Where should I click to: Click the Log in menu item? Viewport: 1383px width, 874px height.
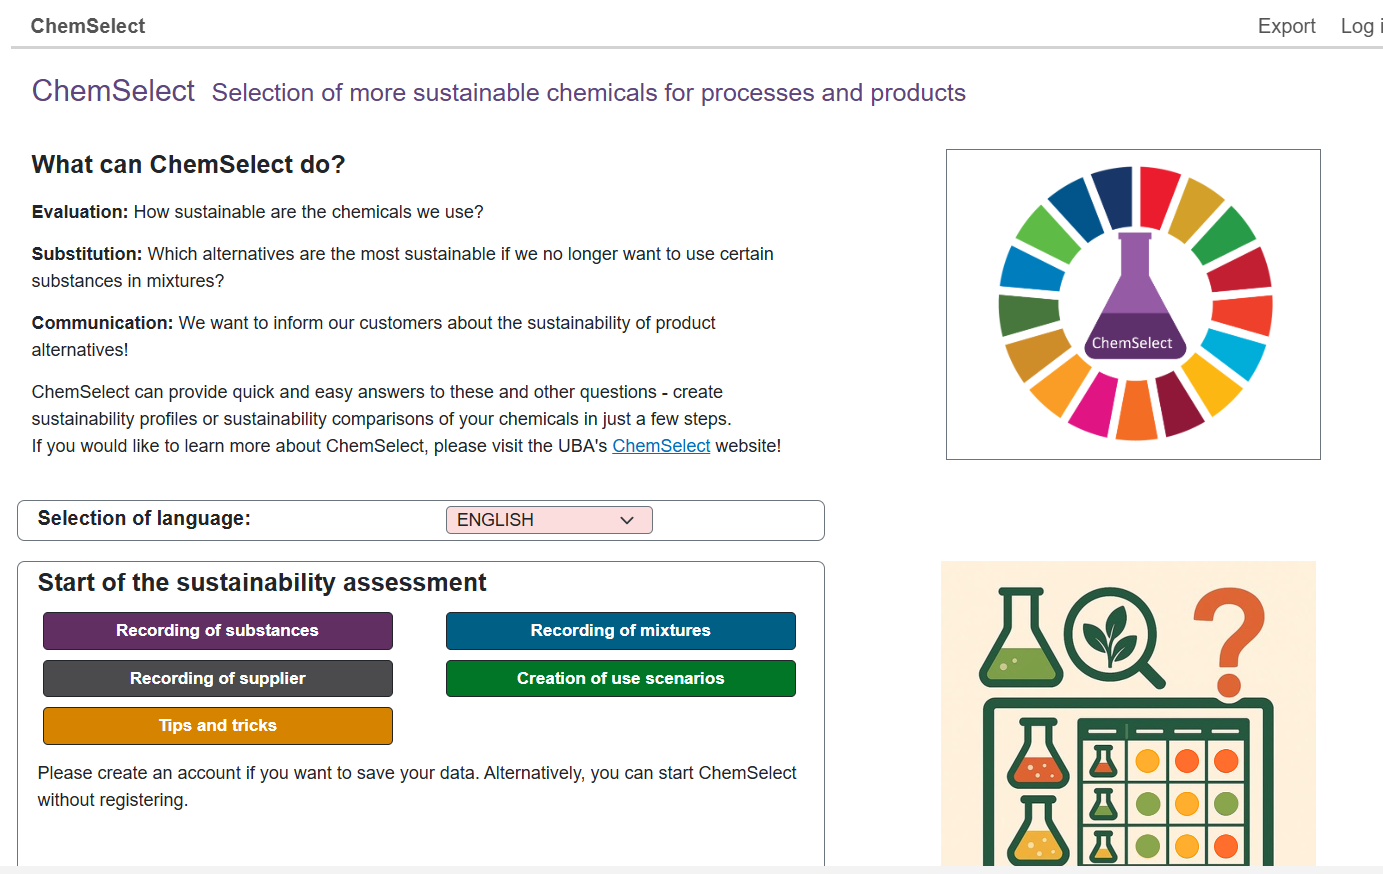coord(1361,26)
